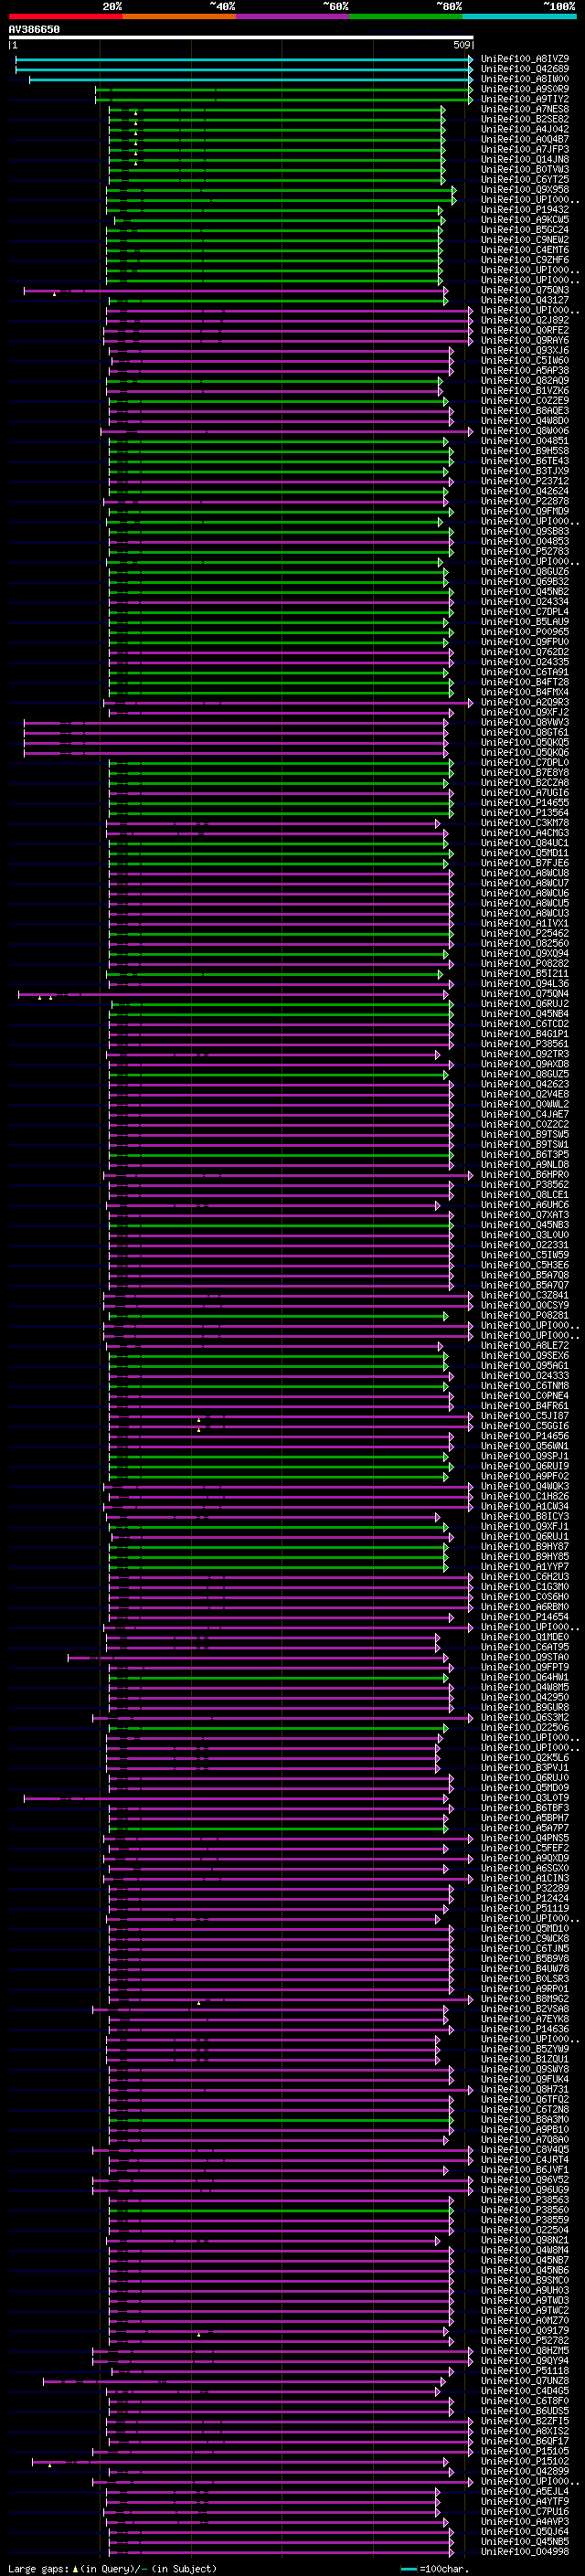Click the UniRef100_P15105 identifier
The height and width of the screenshot is (2576, 585).
525,2451
